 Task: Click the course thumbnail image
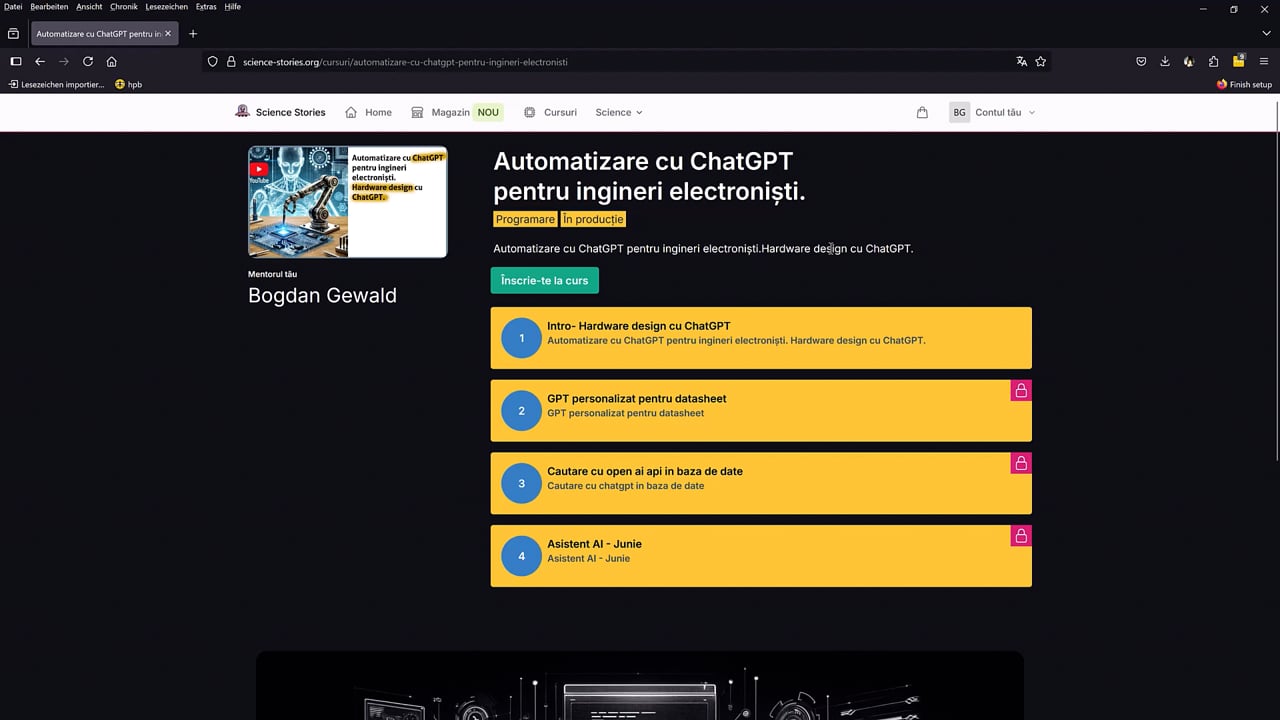348,202
